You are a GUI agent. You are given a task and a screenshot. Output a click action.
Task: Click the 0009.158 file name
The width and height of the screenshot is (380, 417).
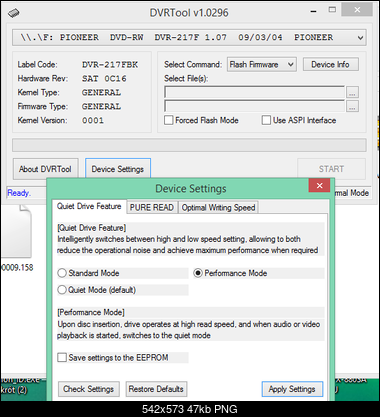(x=17, y=267)
